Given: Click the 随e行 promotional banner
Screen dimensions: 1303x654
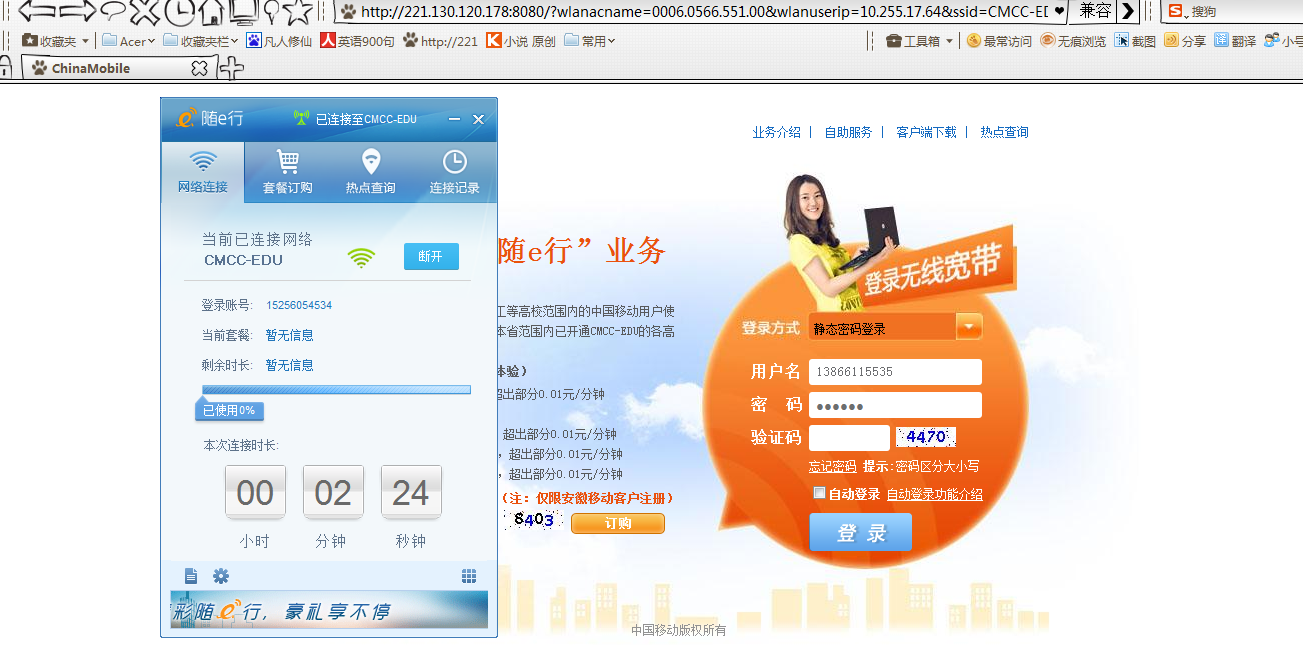Looking at the screenshot, I should 329,610.
